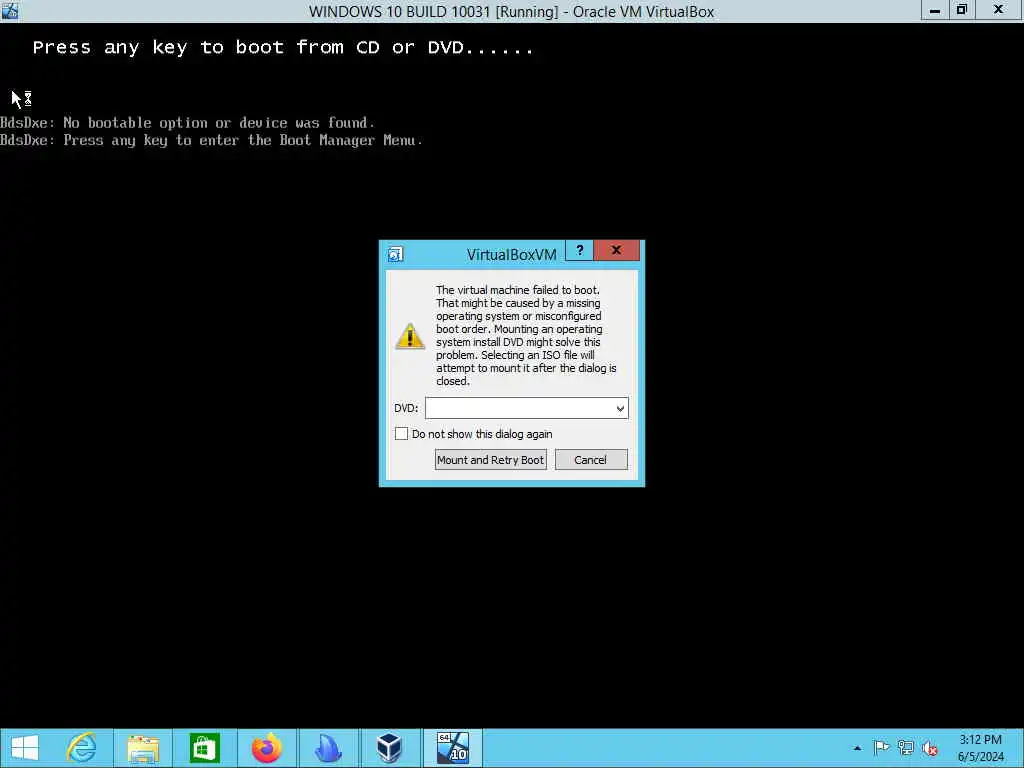Restore down the VirtualBox VM window
This screenshot has height=768, width=1024.
(x=961, y=10)
